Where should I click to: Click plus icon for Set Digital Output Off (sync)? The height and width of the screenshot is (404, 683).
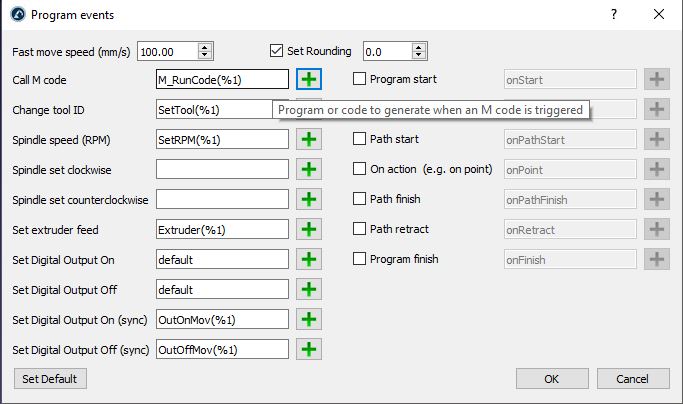click(x=310, y=349)
